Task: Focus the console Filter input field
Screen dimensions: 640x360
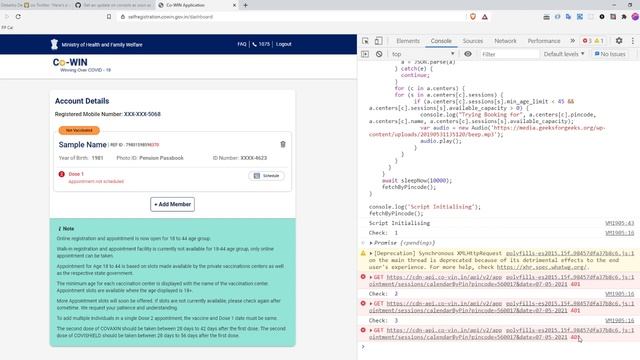Action: point(509,54)
